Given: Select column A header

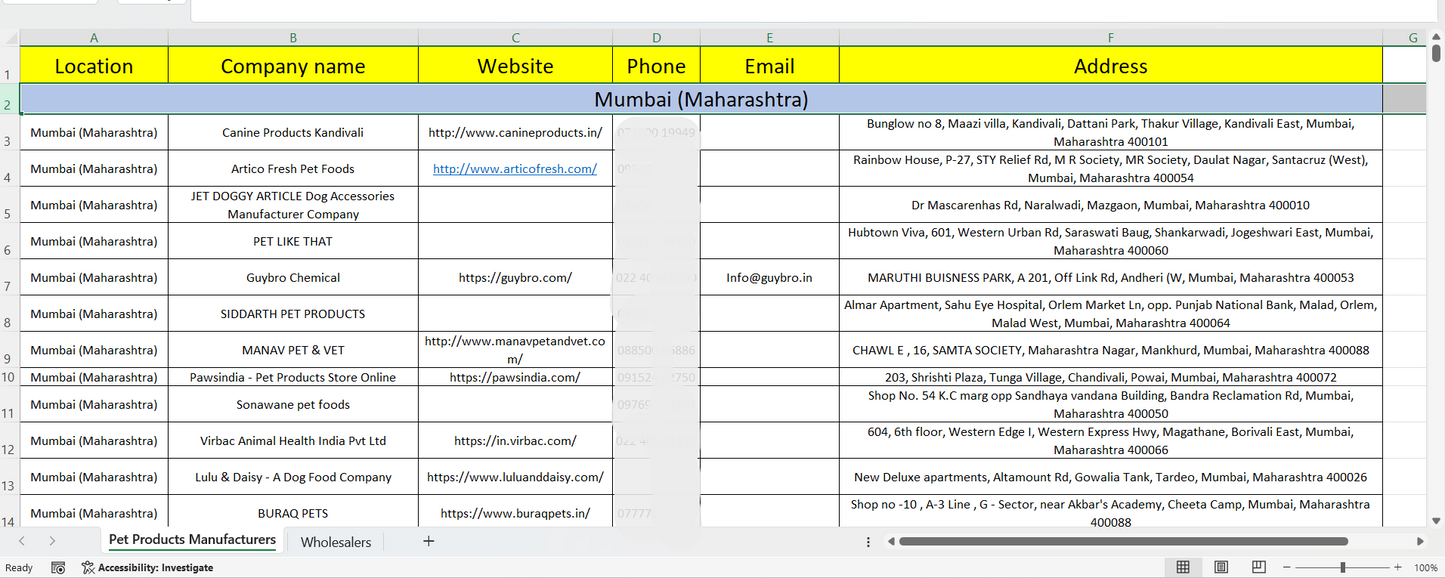Looking at the screenshot, I should pyautogui.click(x=94, y=38).
